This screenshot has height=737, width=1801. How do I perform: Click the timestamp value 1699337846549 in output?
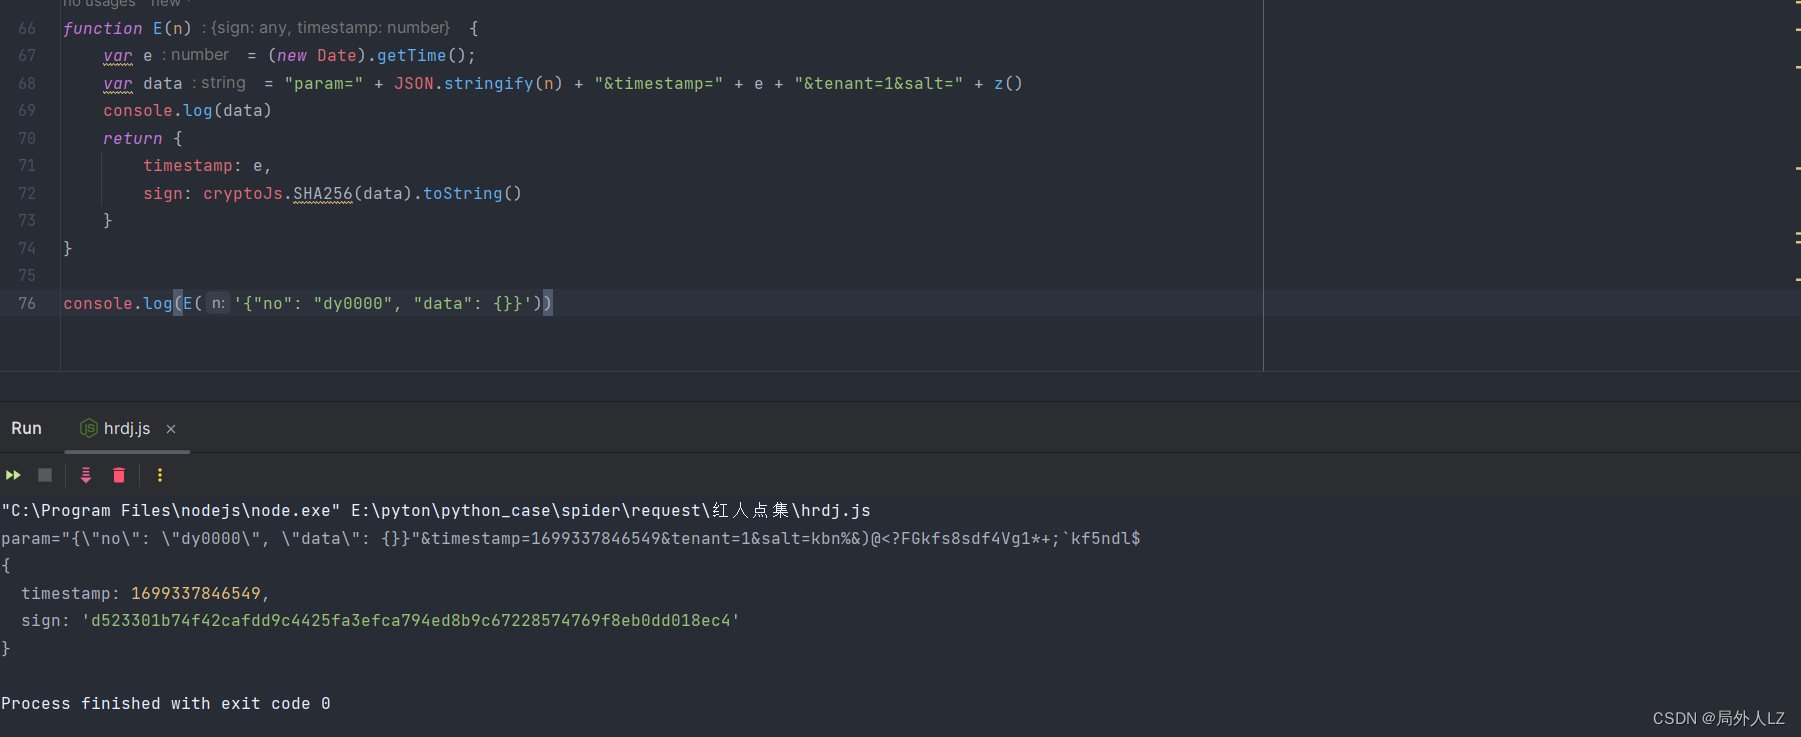pos(196,594)
